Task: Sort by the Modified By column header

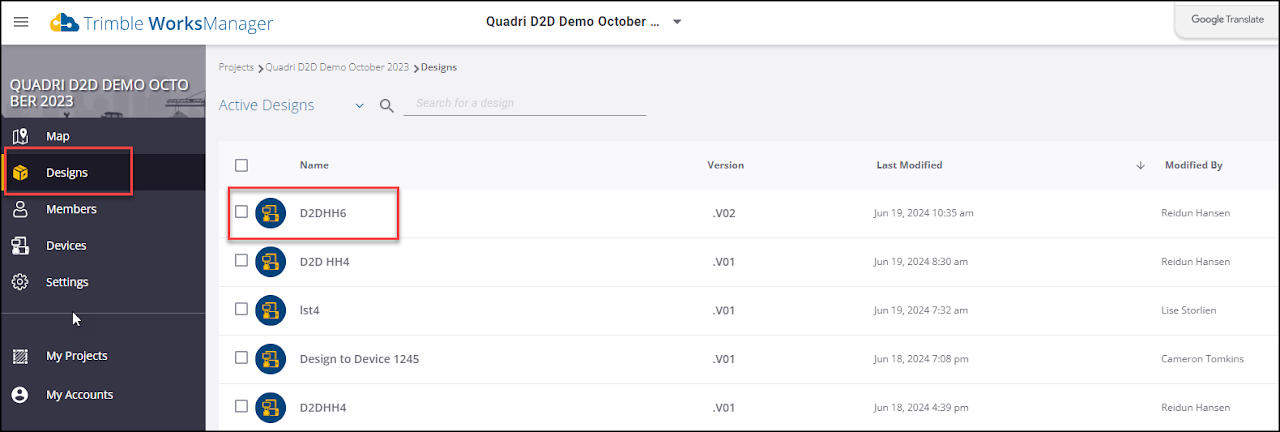Action: pyautogui.click(x=1193, y=165)
